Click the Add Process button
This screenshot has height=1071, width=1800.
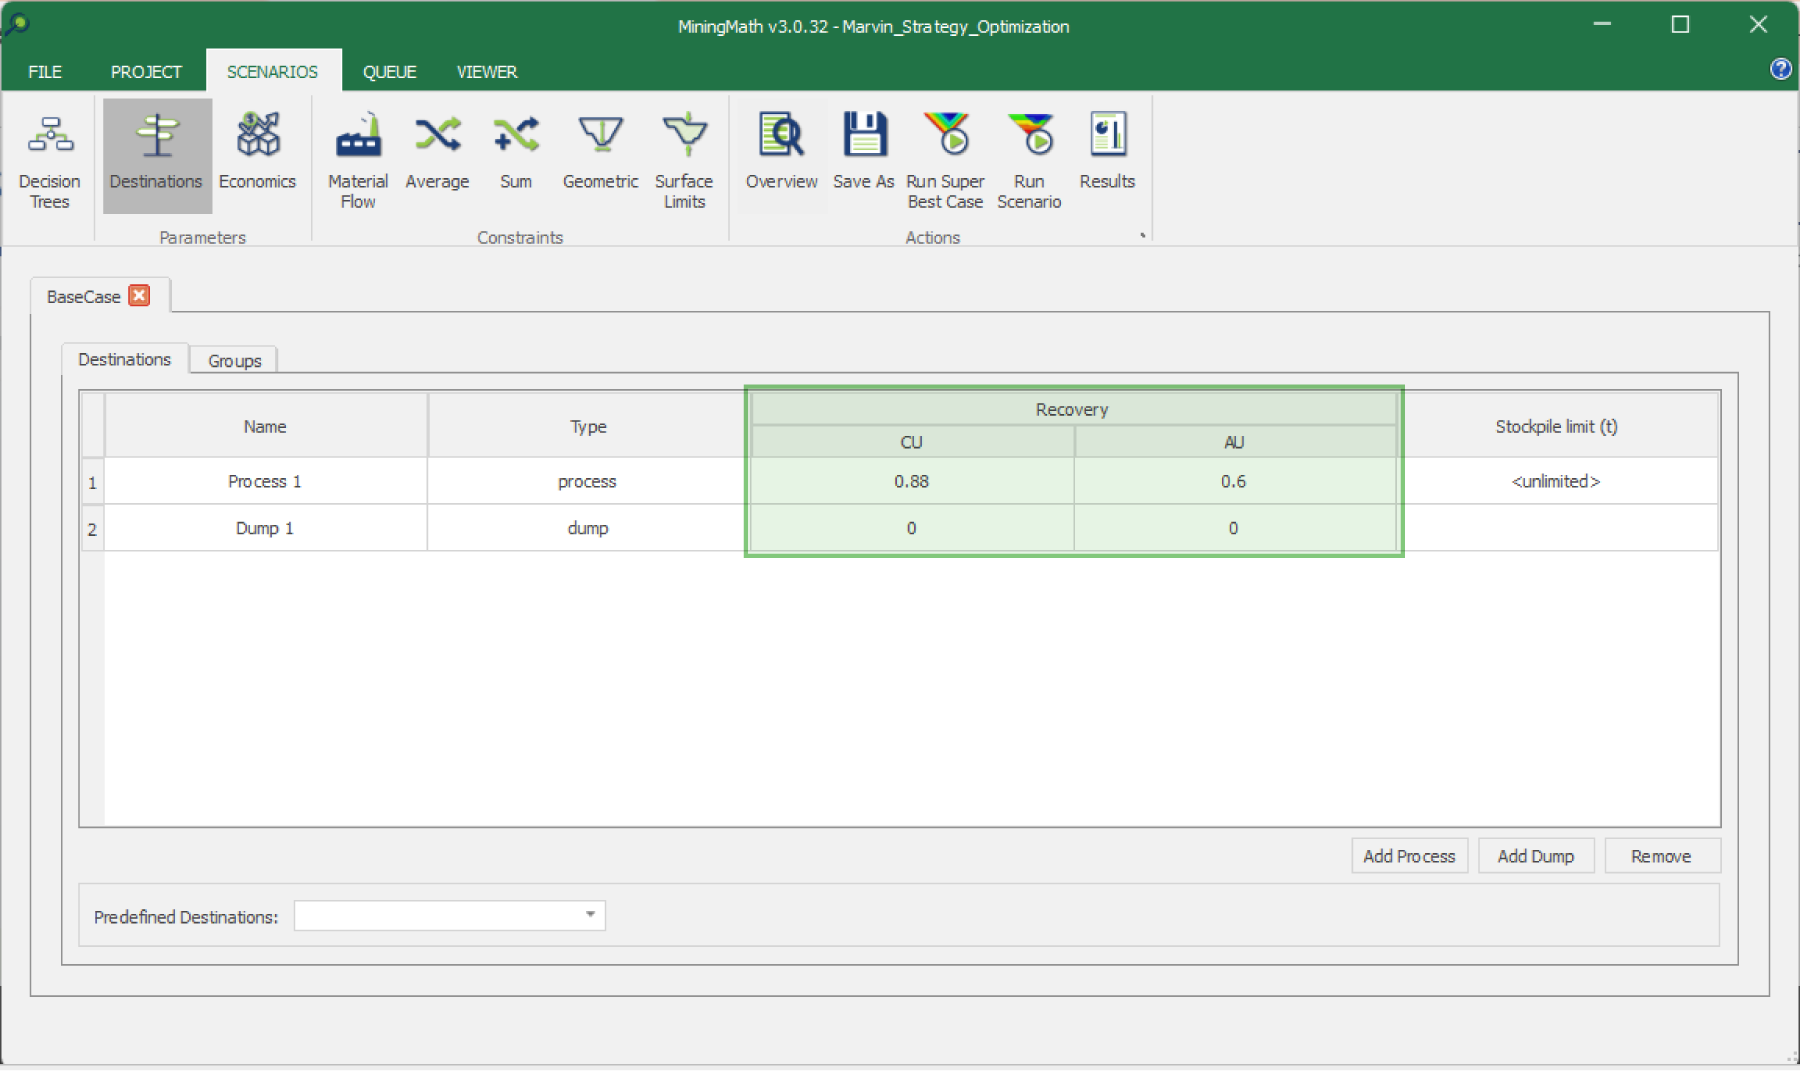[1409, 856]
